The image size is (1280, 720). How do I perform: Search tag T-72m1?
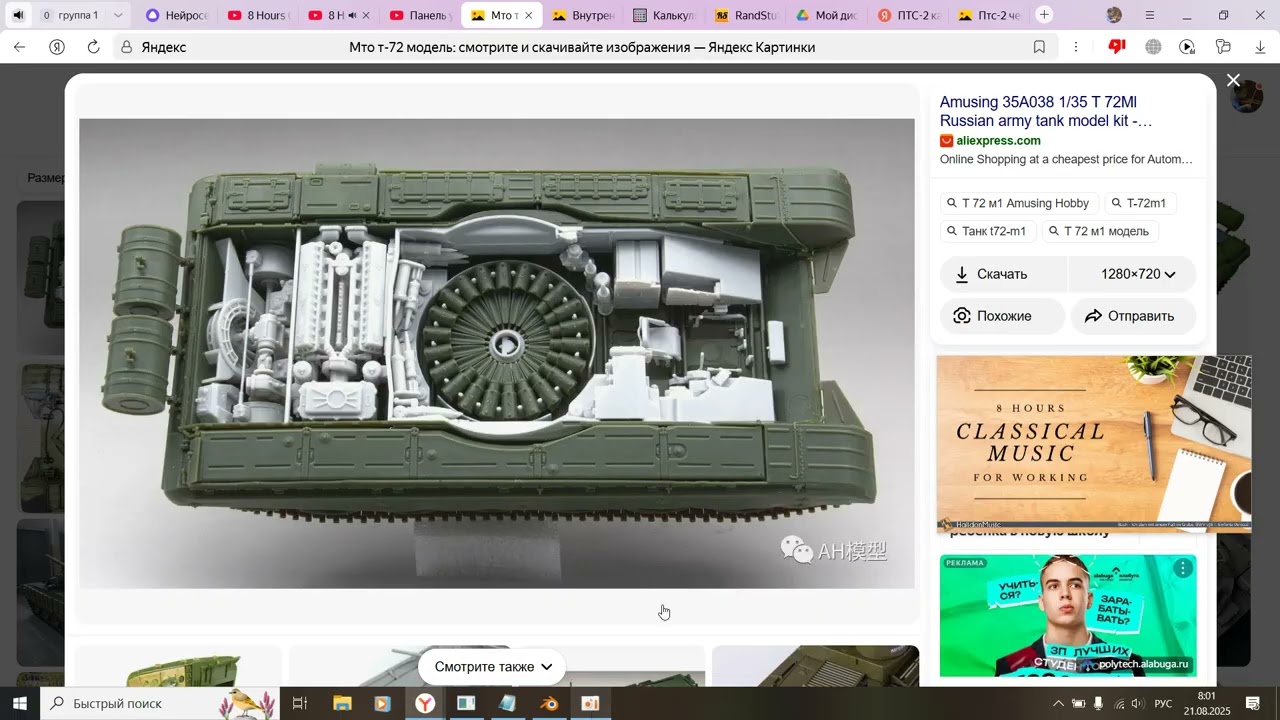pos(1141,203)
